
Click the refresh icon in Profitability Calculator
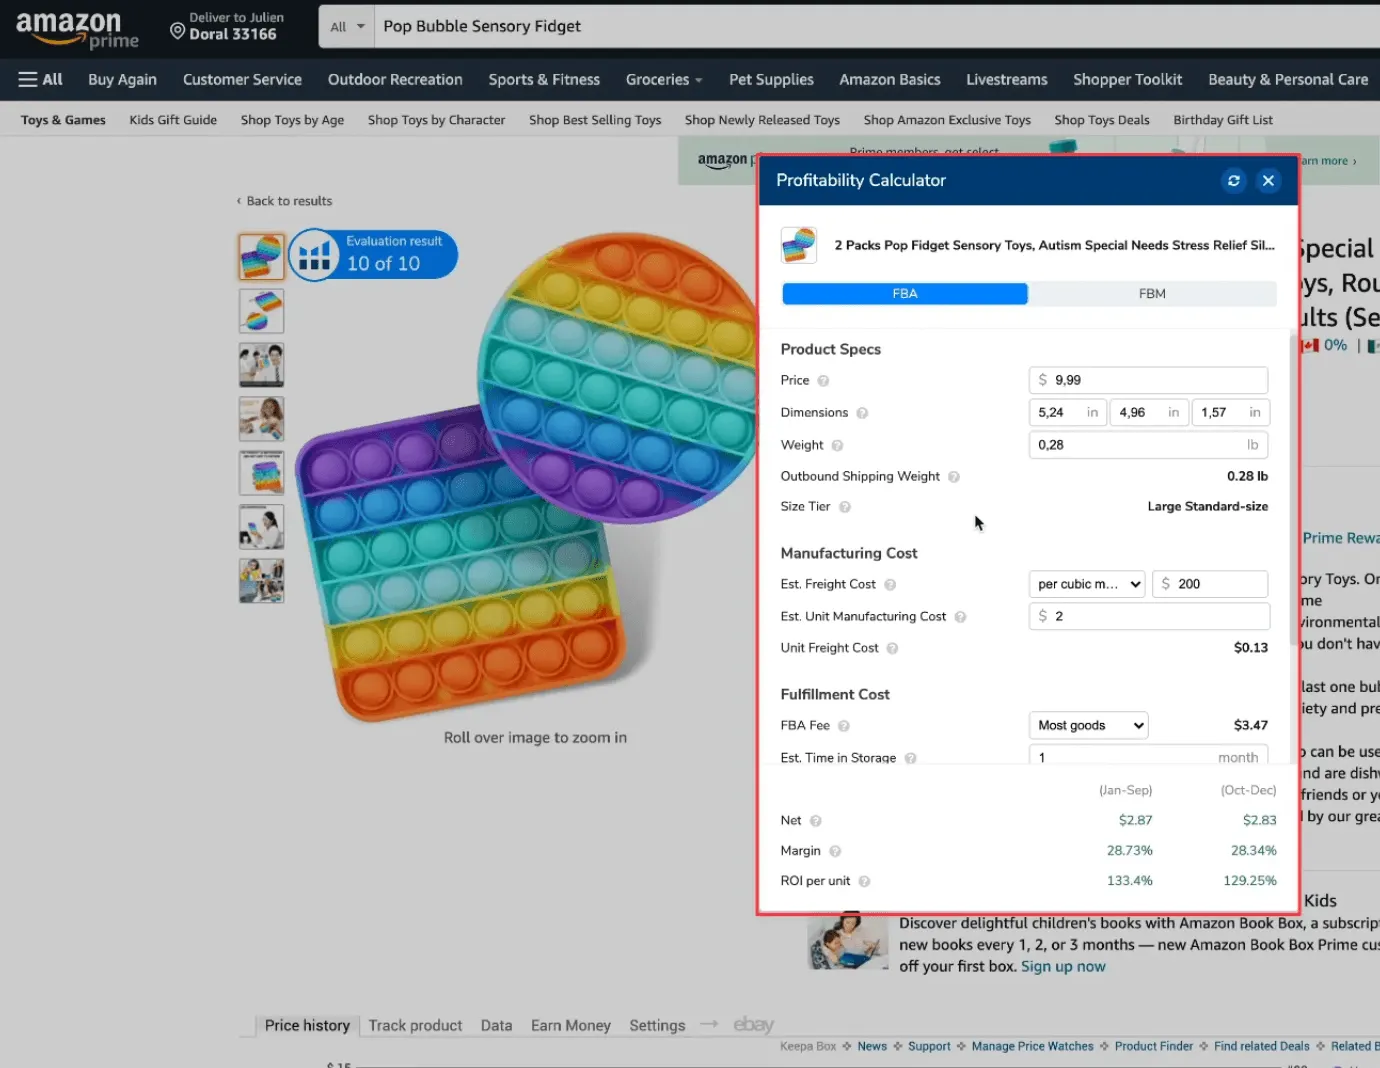[1233, 180]
